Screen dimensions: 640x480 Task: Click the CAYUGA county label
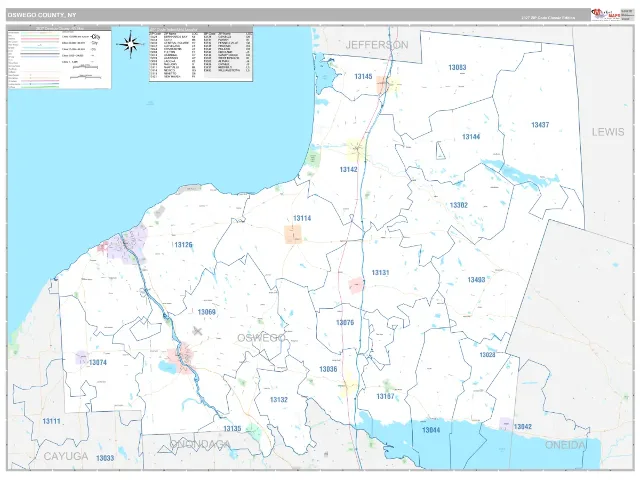tap(66, 456)
